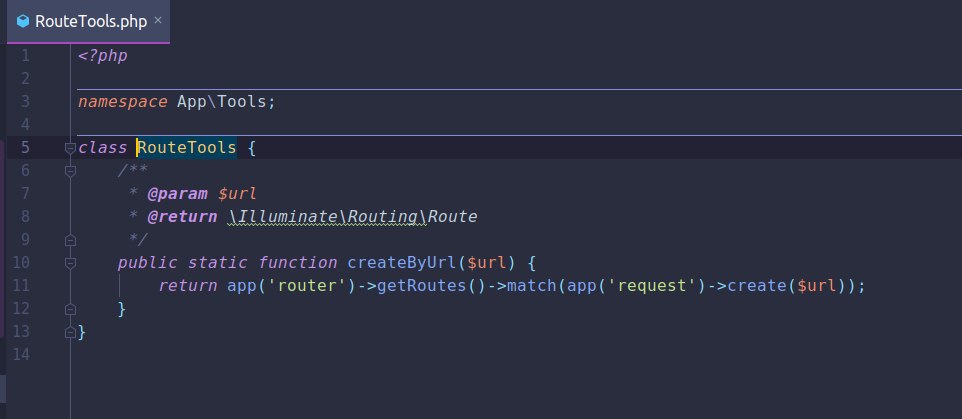This screenshot has height=419, width=962.
Task: Click the class end fold marker on line 13
Action: 71,333
